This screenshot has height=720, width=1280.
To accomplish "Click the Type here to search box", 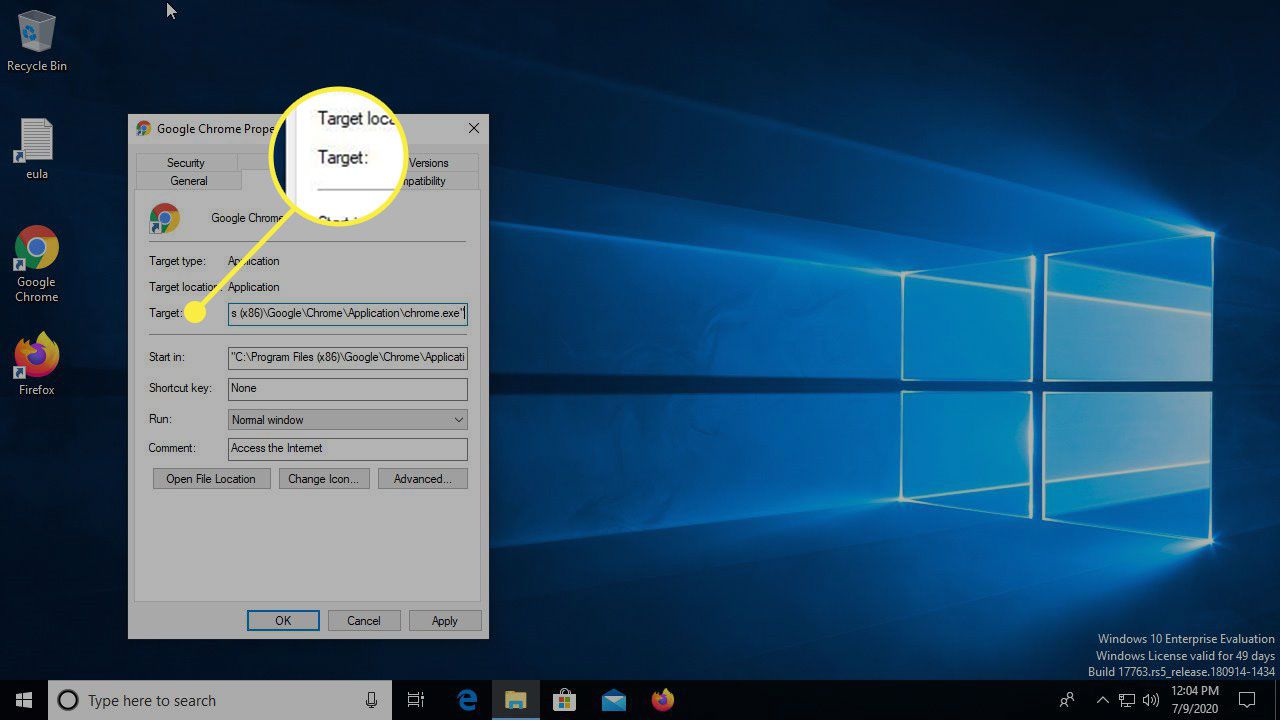I will click(218, 700).
